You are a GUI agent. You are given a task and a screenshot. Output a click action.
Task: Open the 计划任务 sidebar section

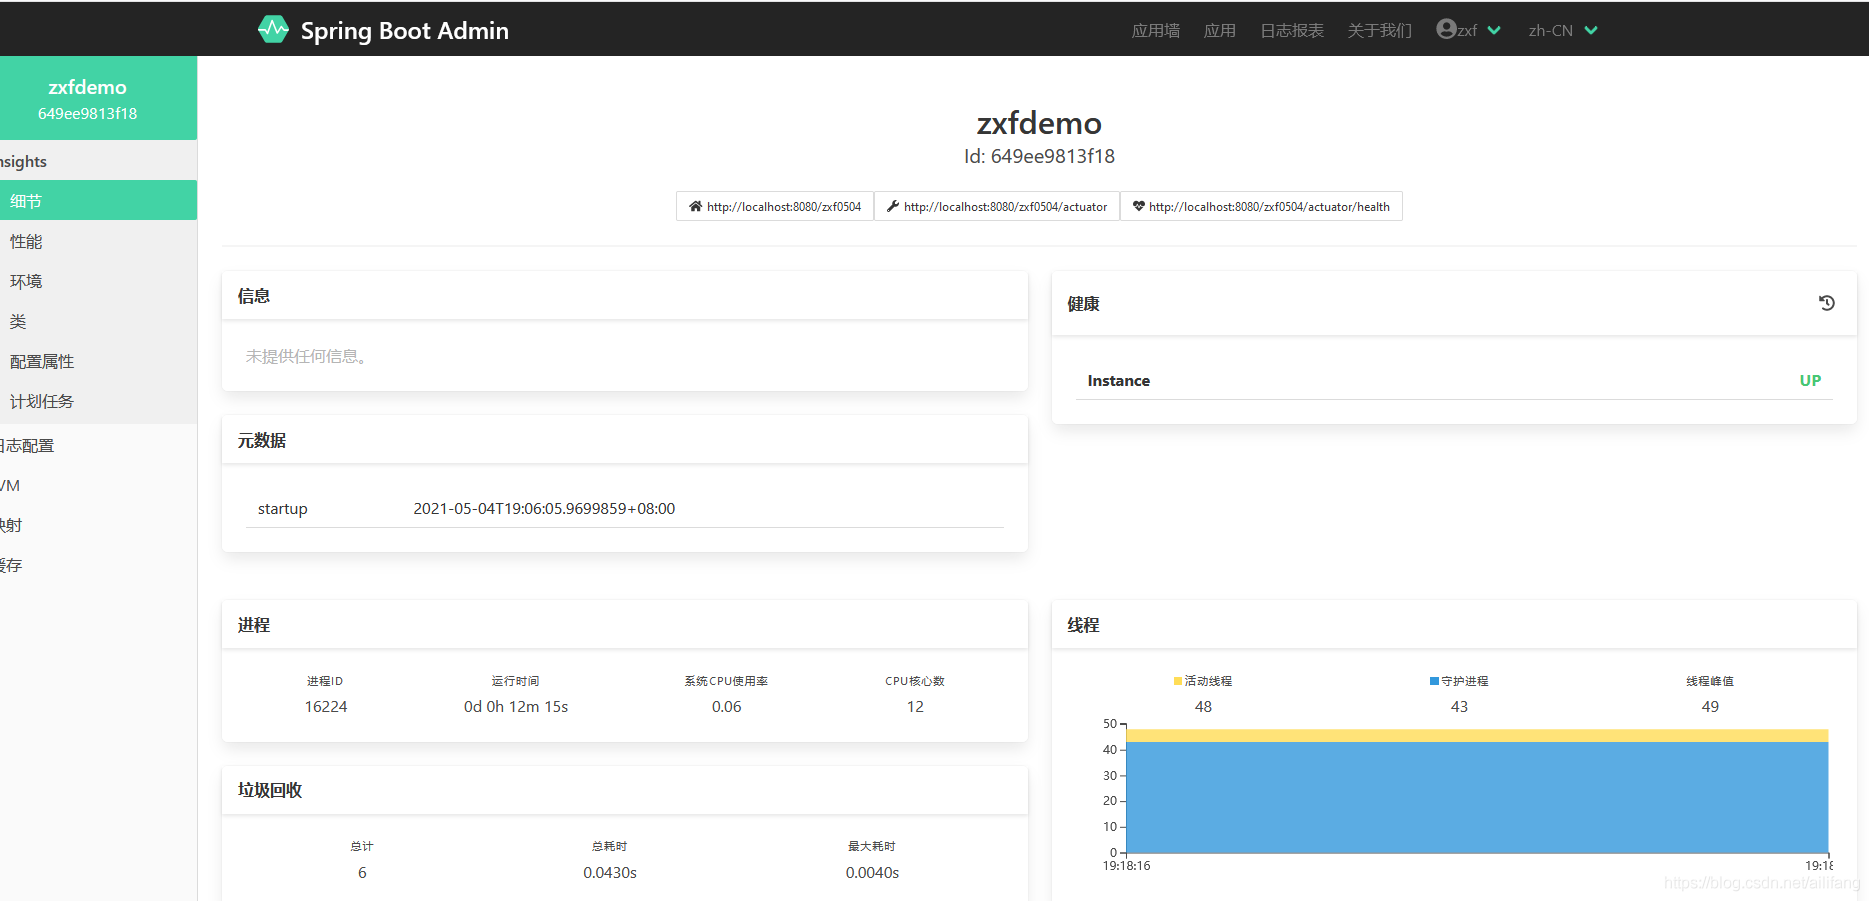pos(42,400)
